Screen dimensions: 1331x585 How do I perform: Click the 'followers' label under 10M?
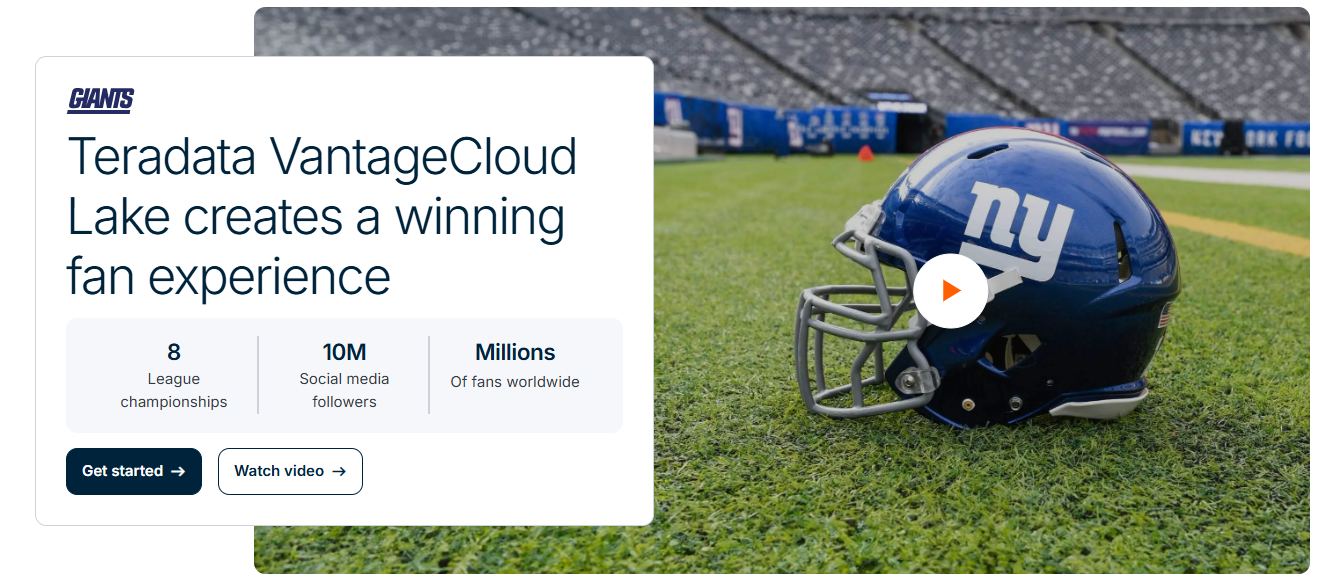(x=344, y=402)
